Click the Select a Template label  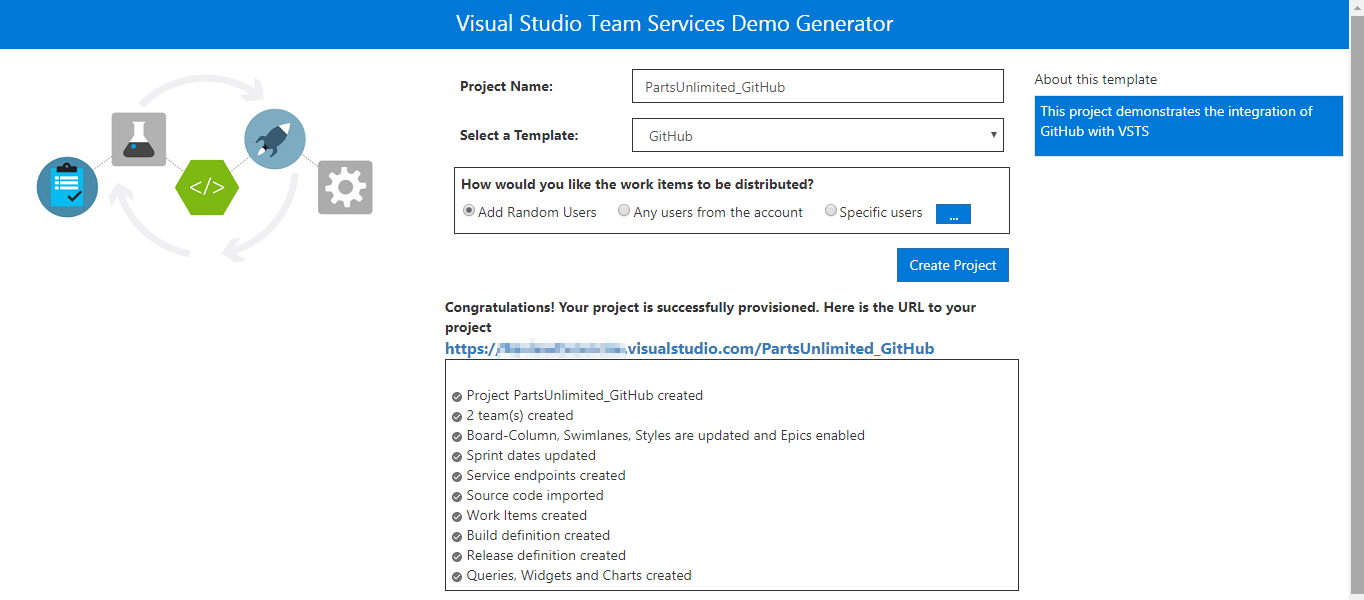tap(519, 135)
